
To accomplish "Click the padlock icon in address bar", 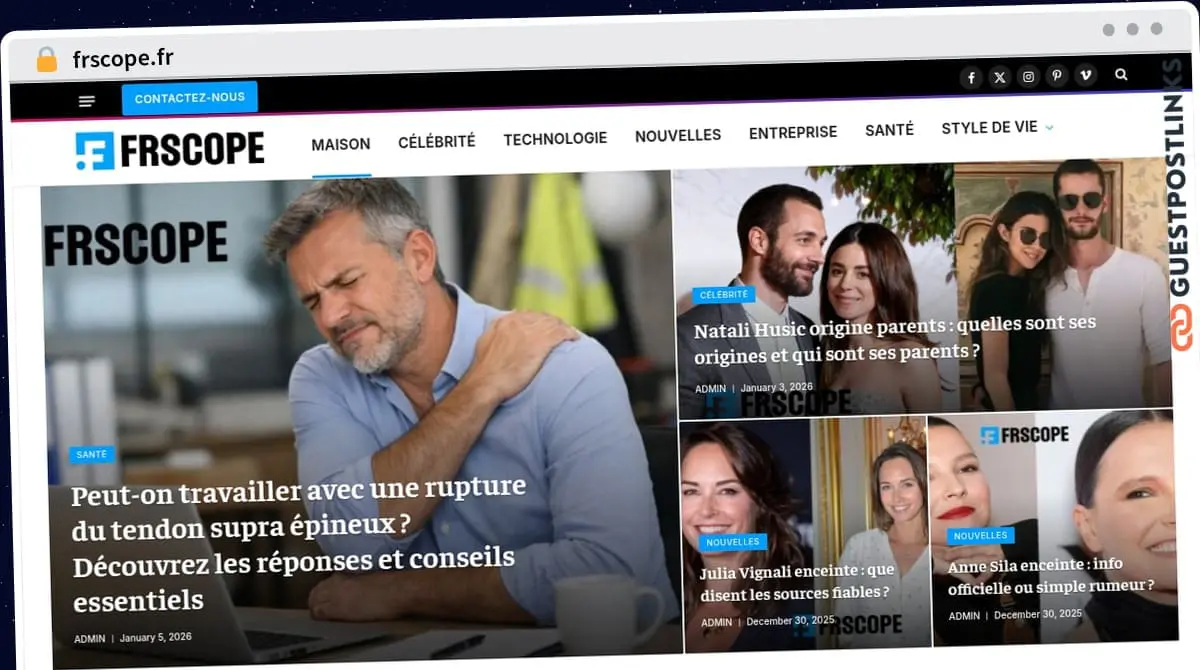I will pos(47,60).
